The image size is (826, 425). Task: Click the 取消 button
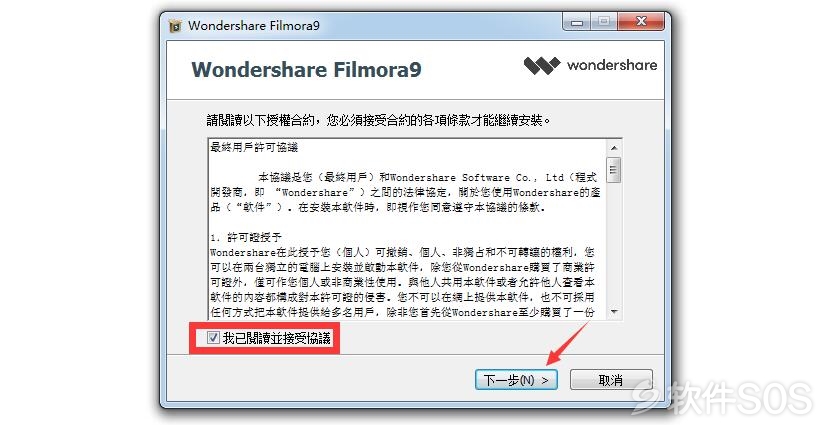(611, 380)
